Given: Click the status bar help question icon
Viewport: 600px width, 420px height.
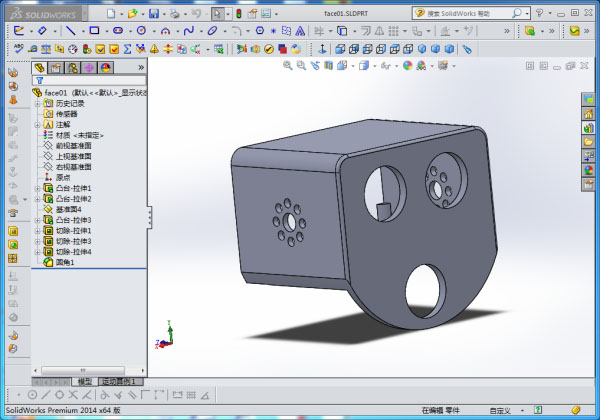Looking at the screenshot, I should tap(538, 410).
